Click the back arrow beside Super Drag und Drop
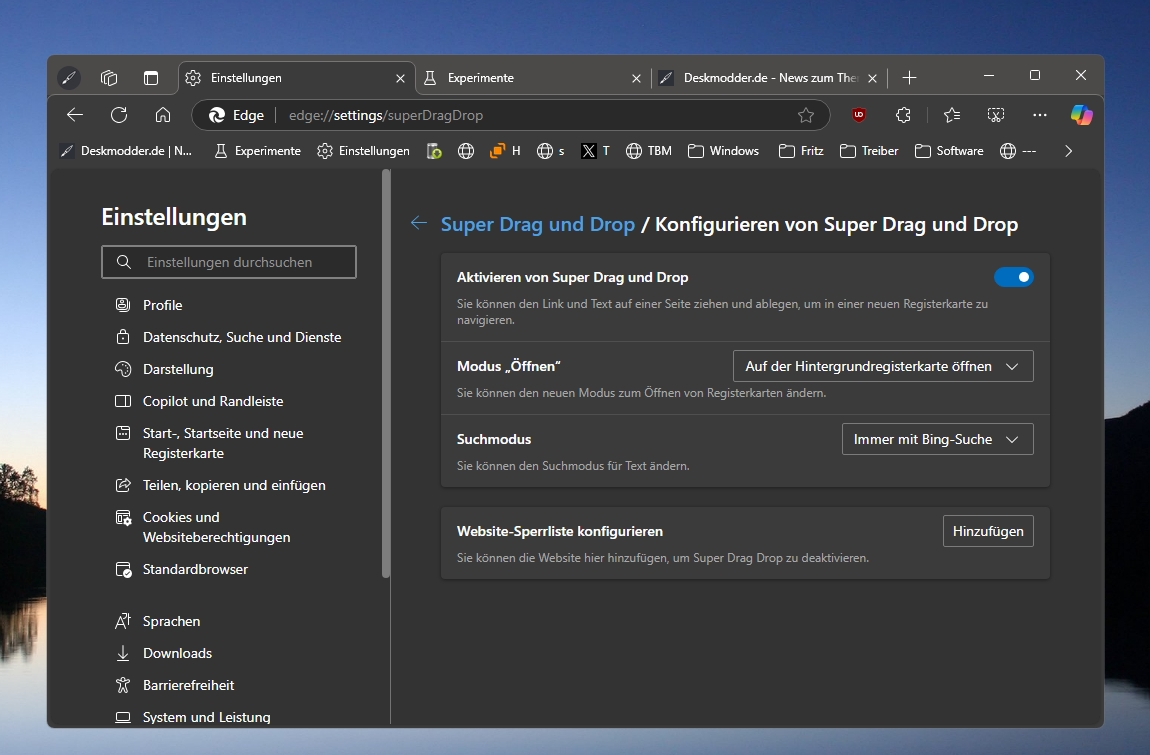Viewport: 1150px width, 755px height. (419, 224)
